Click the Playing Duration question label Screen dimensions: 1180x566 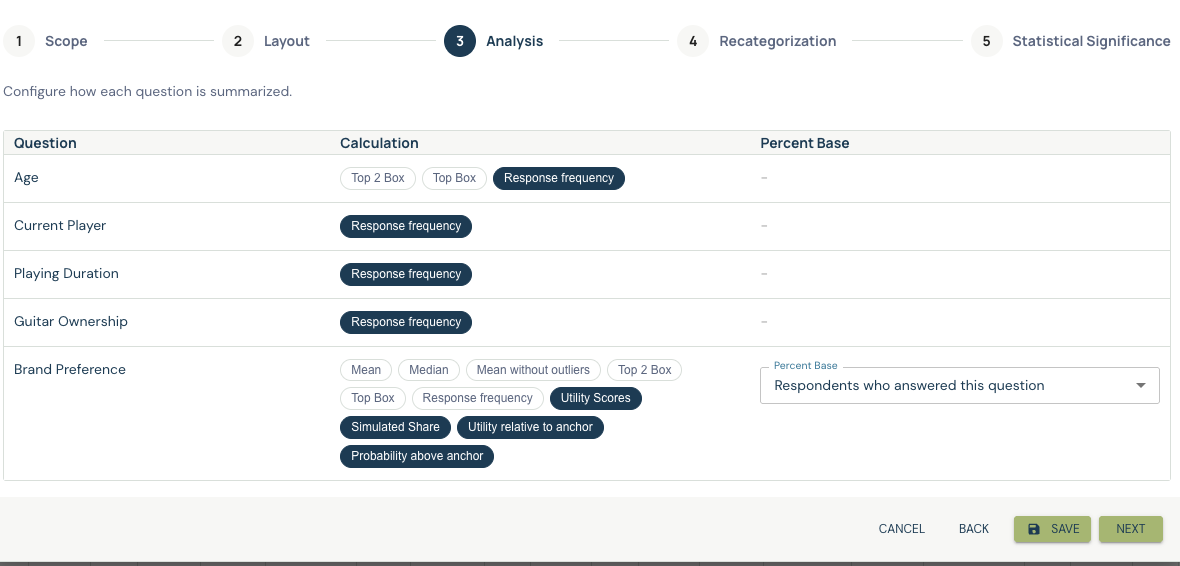pyautogui.click(x=66, y=274)
